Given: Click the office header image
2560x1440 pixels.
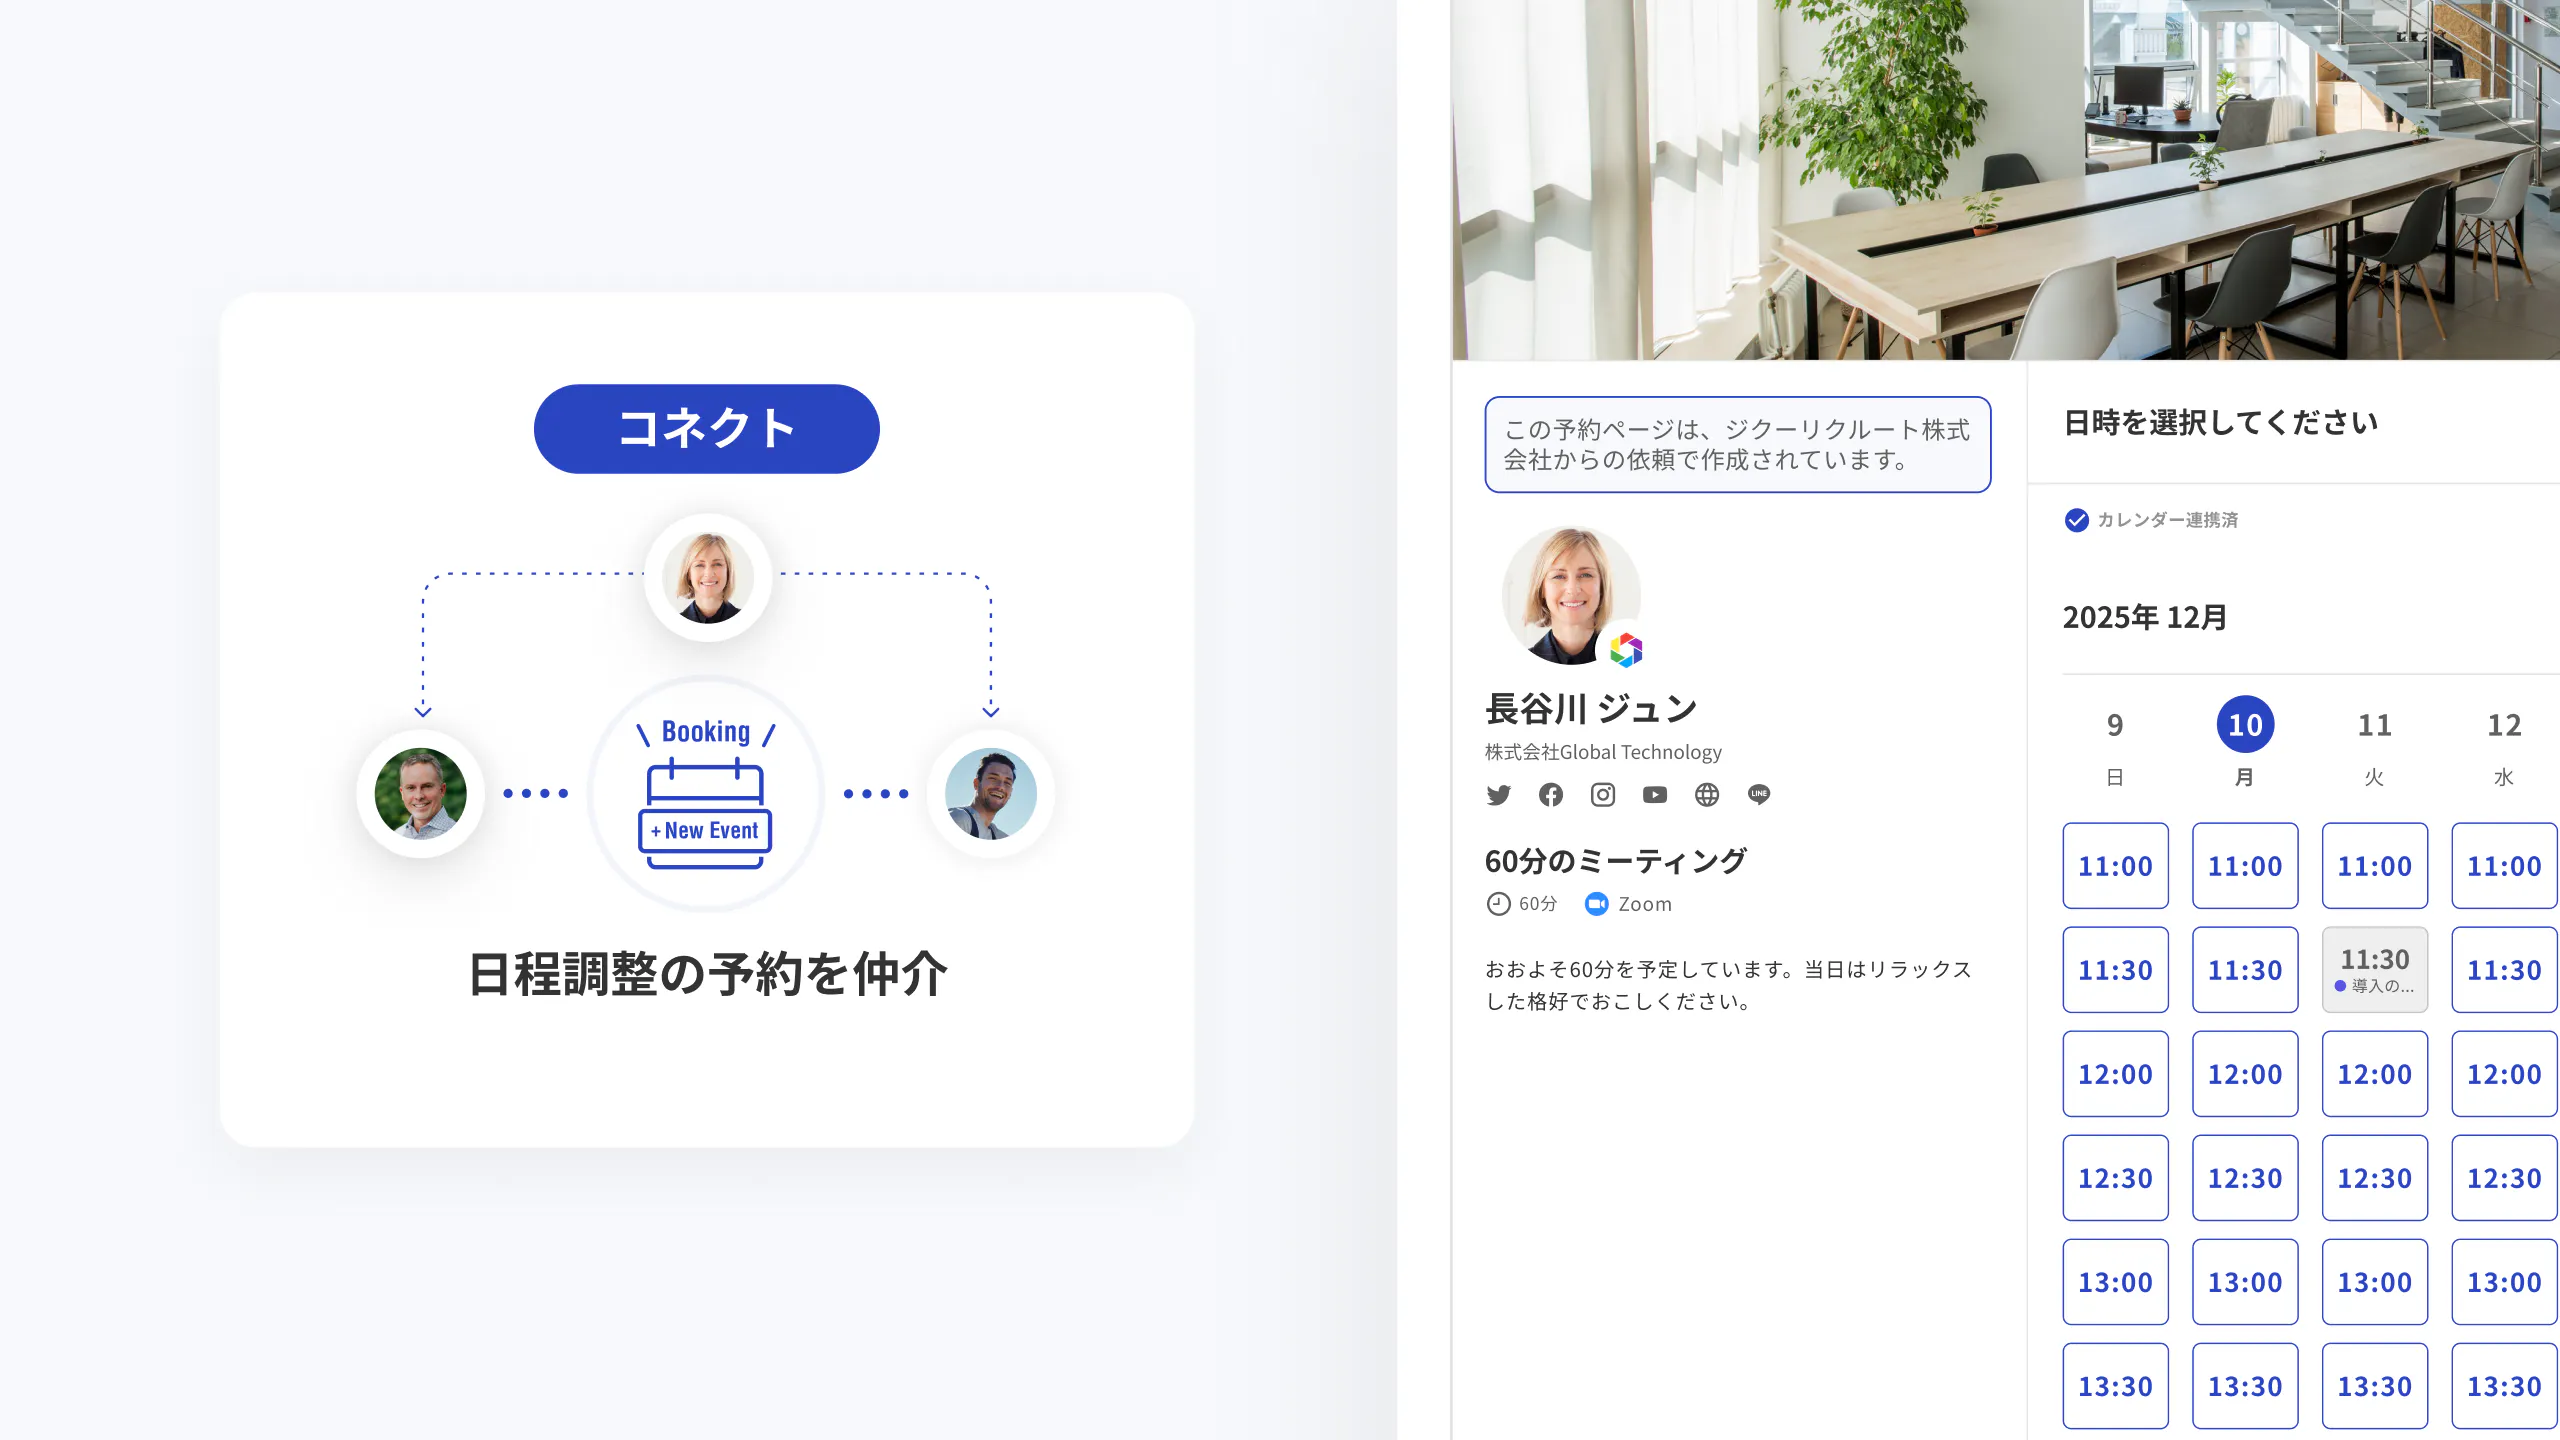Looking at the screenshot, I should tap(2000, 180).
